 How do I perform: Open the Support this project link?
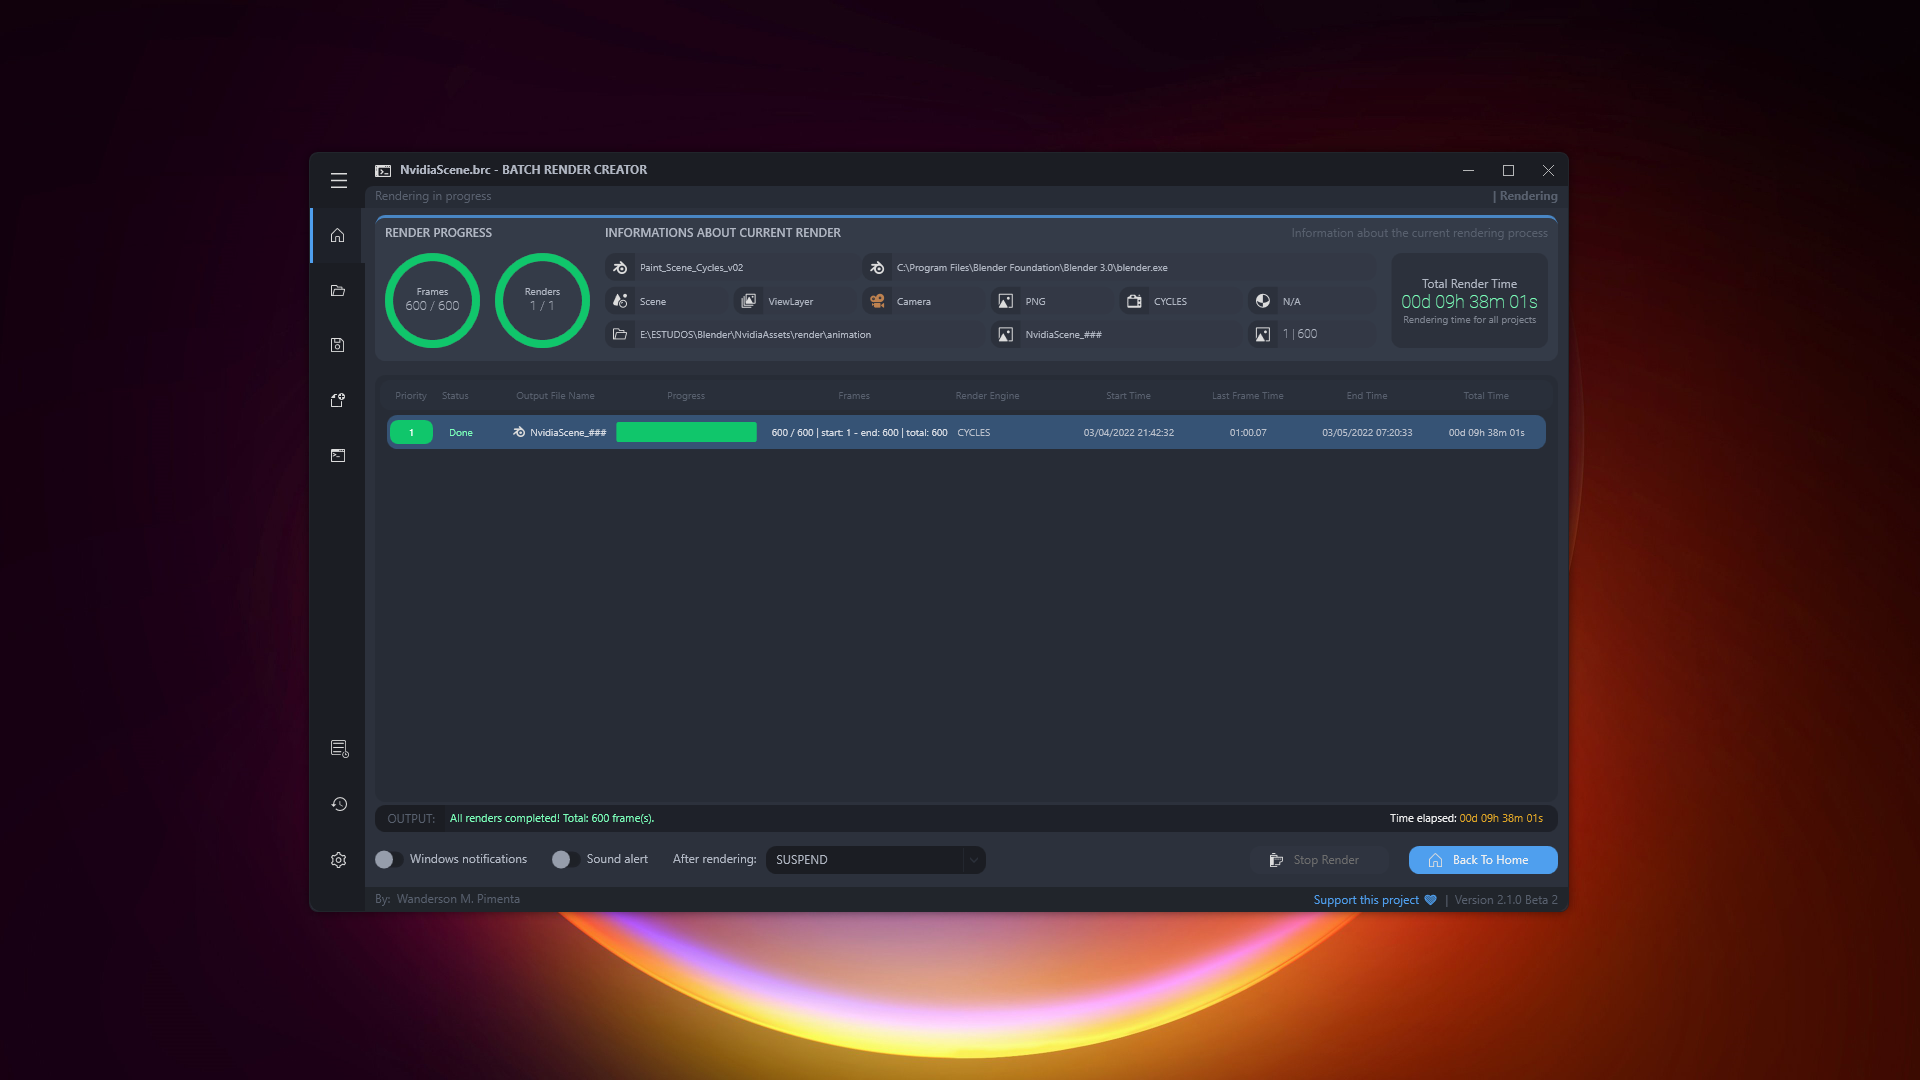pyautogui.click(x=1366, y=900)
